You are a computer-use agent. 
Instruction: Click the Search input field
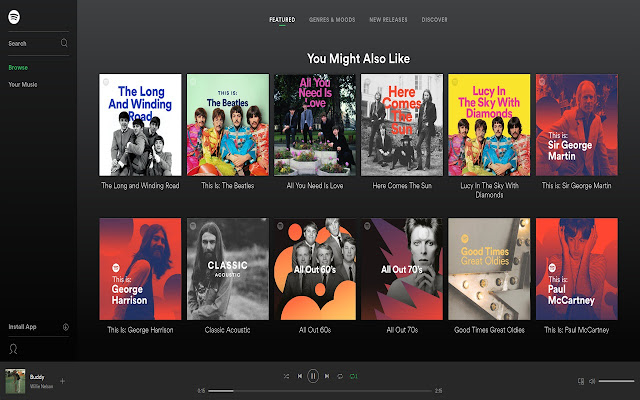coord(38,43)
